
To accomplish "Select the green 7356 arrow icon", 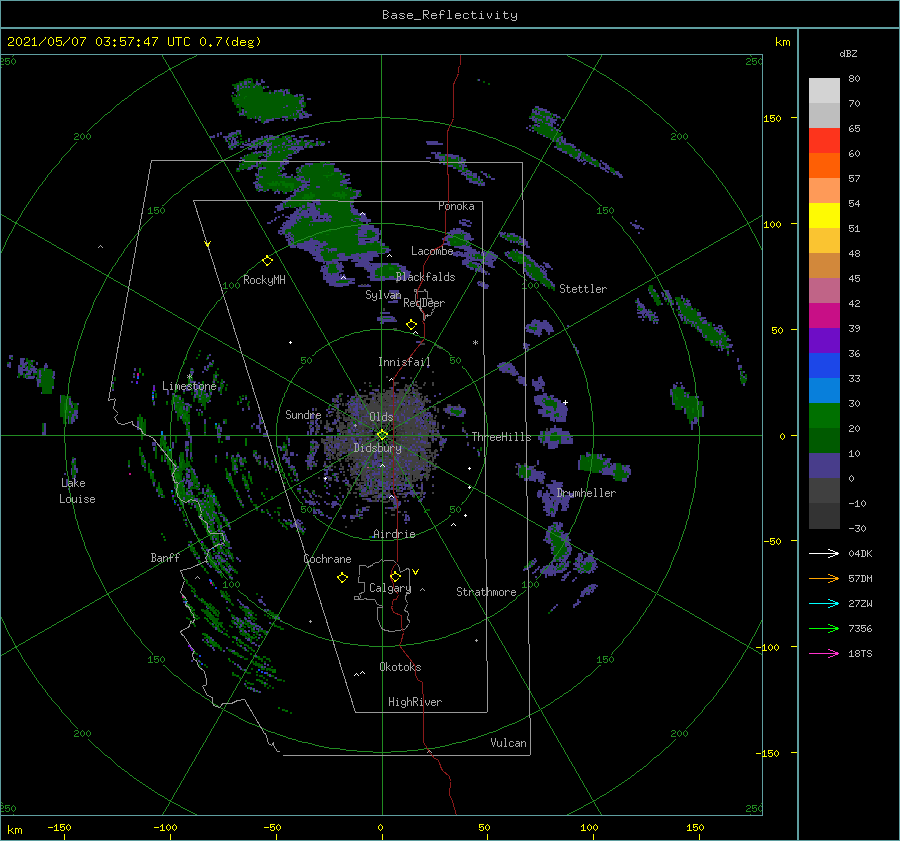I will [x=824, y=629].
